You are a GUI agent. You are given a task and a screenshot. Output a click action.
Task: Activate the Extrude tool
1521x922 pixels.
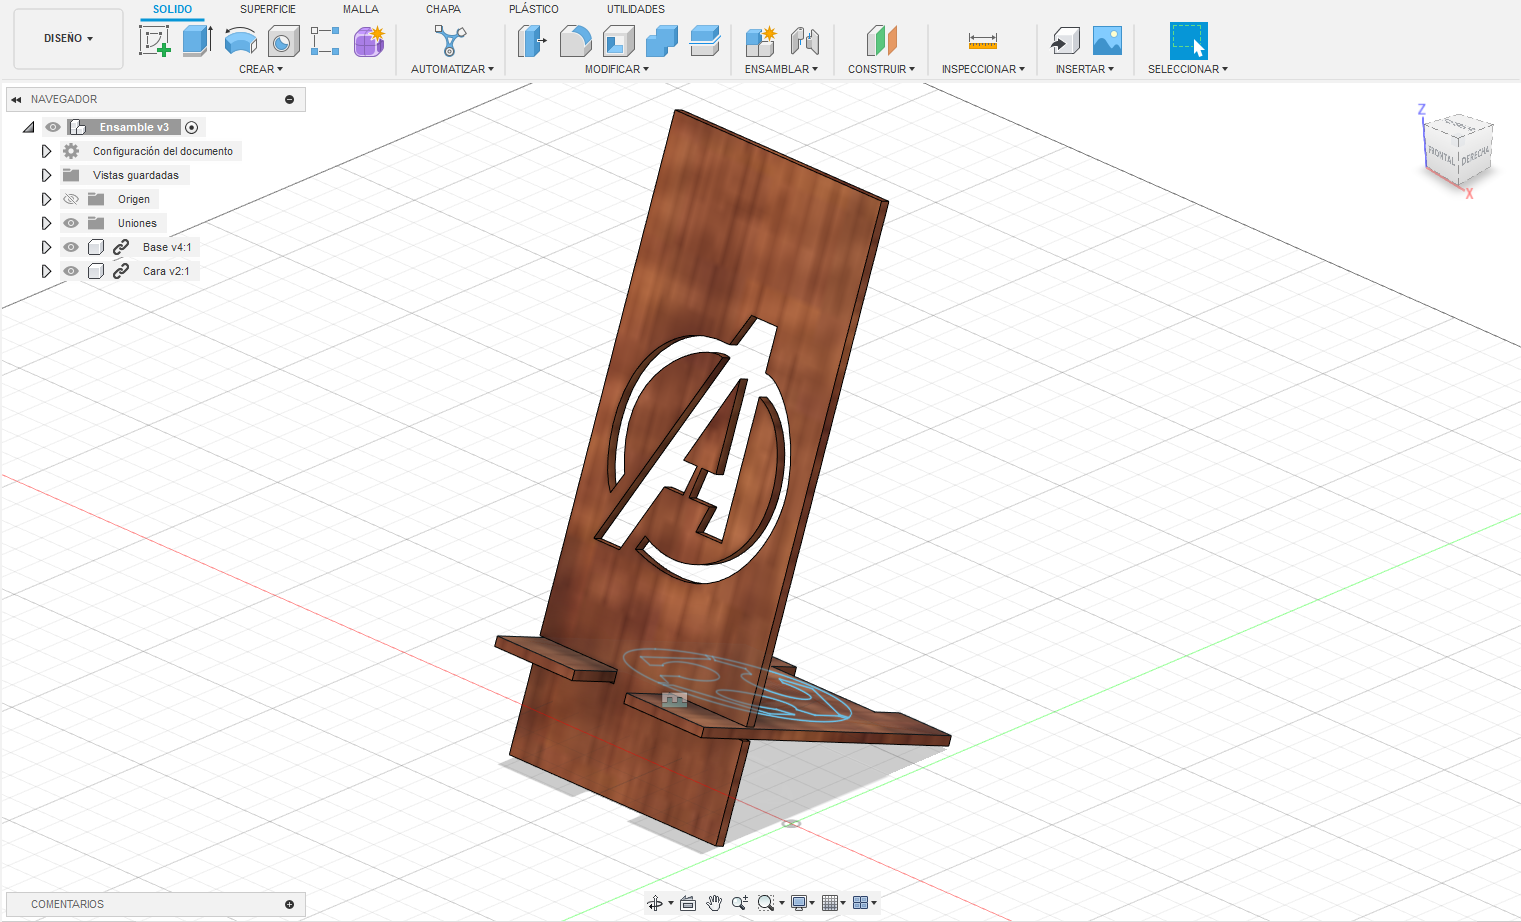[196, 41]
